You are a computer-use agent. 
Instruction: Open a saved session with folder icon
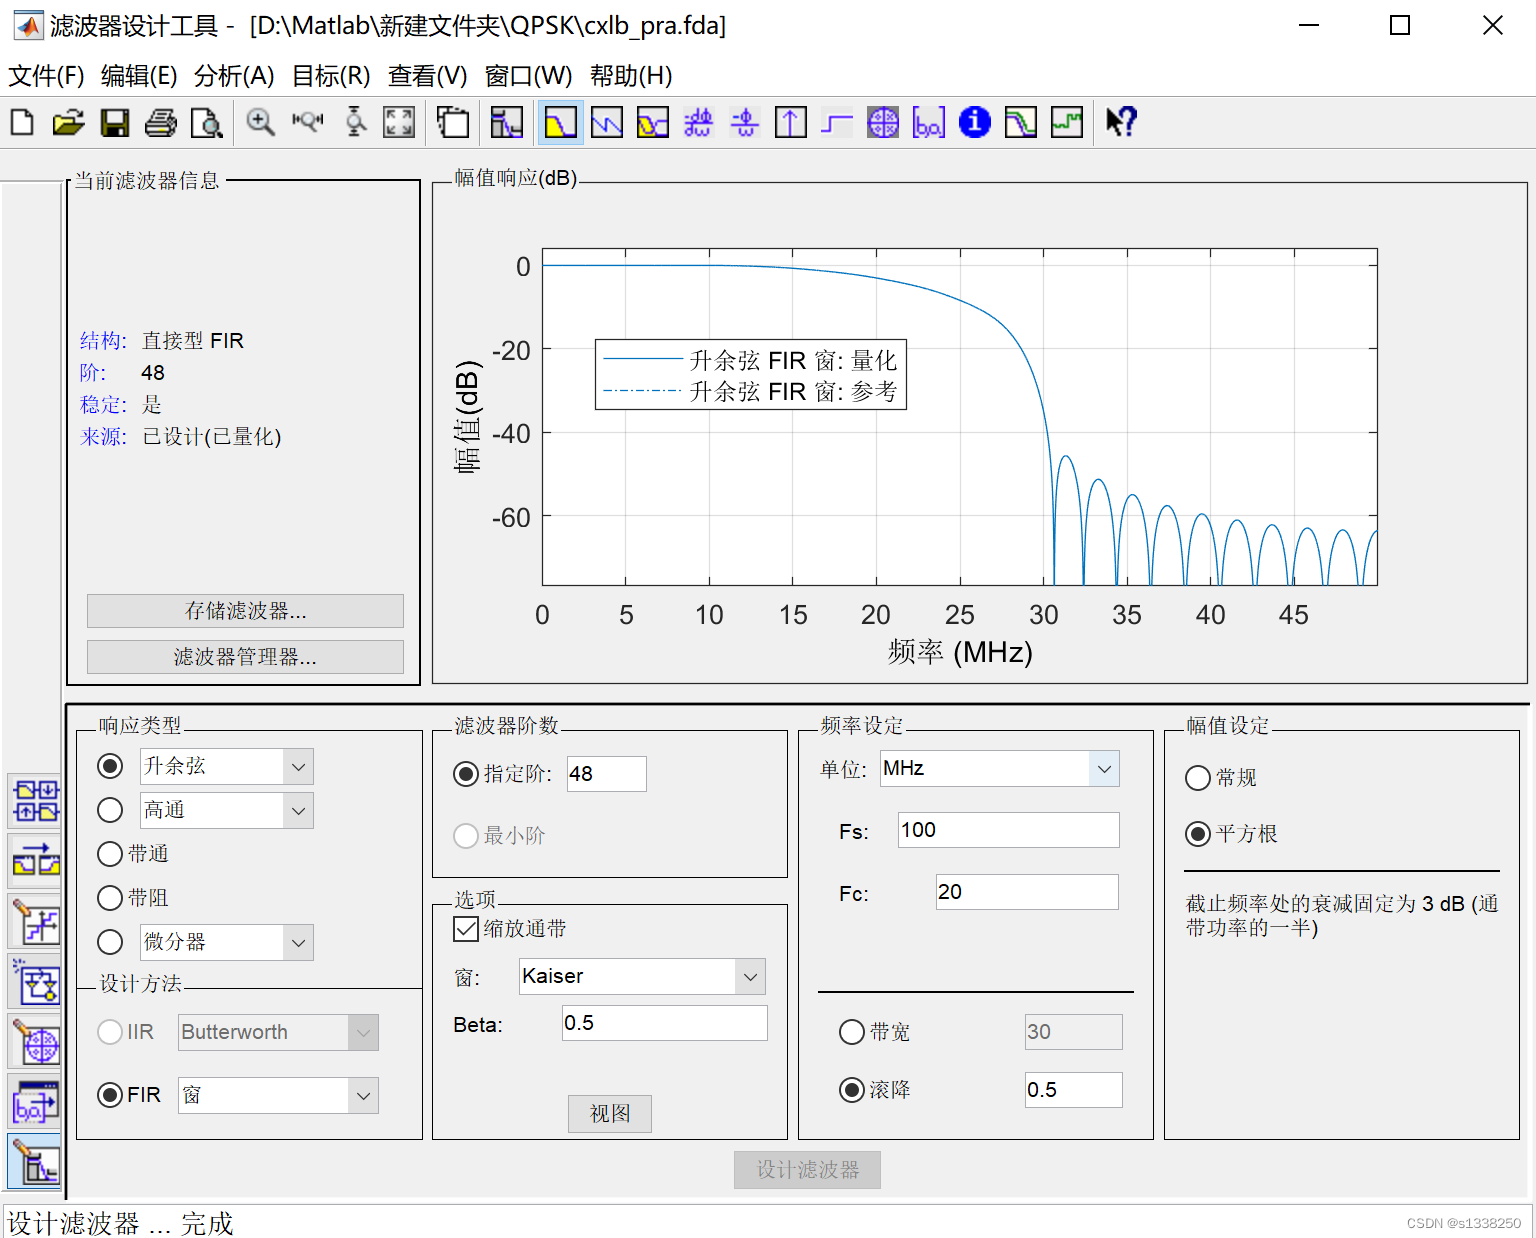[x=68, y=123]
